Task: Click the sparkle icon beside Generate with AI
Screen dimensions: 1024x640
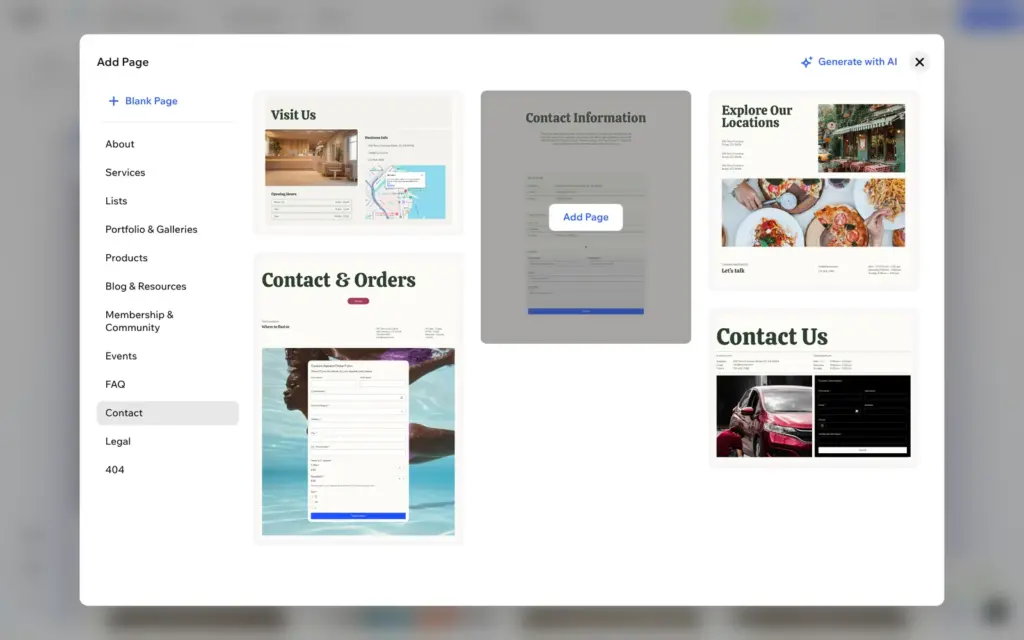Action: [x=807, y=62]
